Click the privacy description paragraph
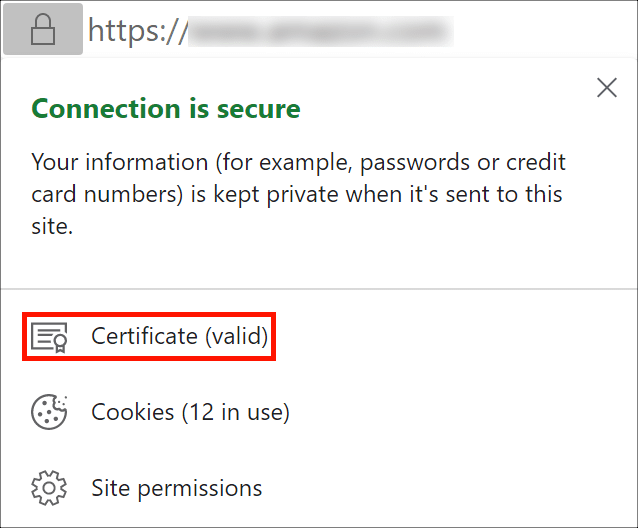 (x=298, y=194)
